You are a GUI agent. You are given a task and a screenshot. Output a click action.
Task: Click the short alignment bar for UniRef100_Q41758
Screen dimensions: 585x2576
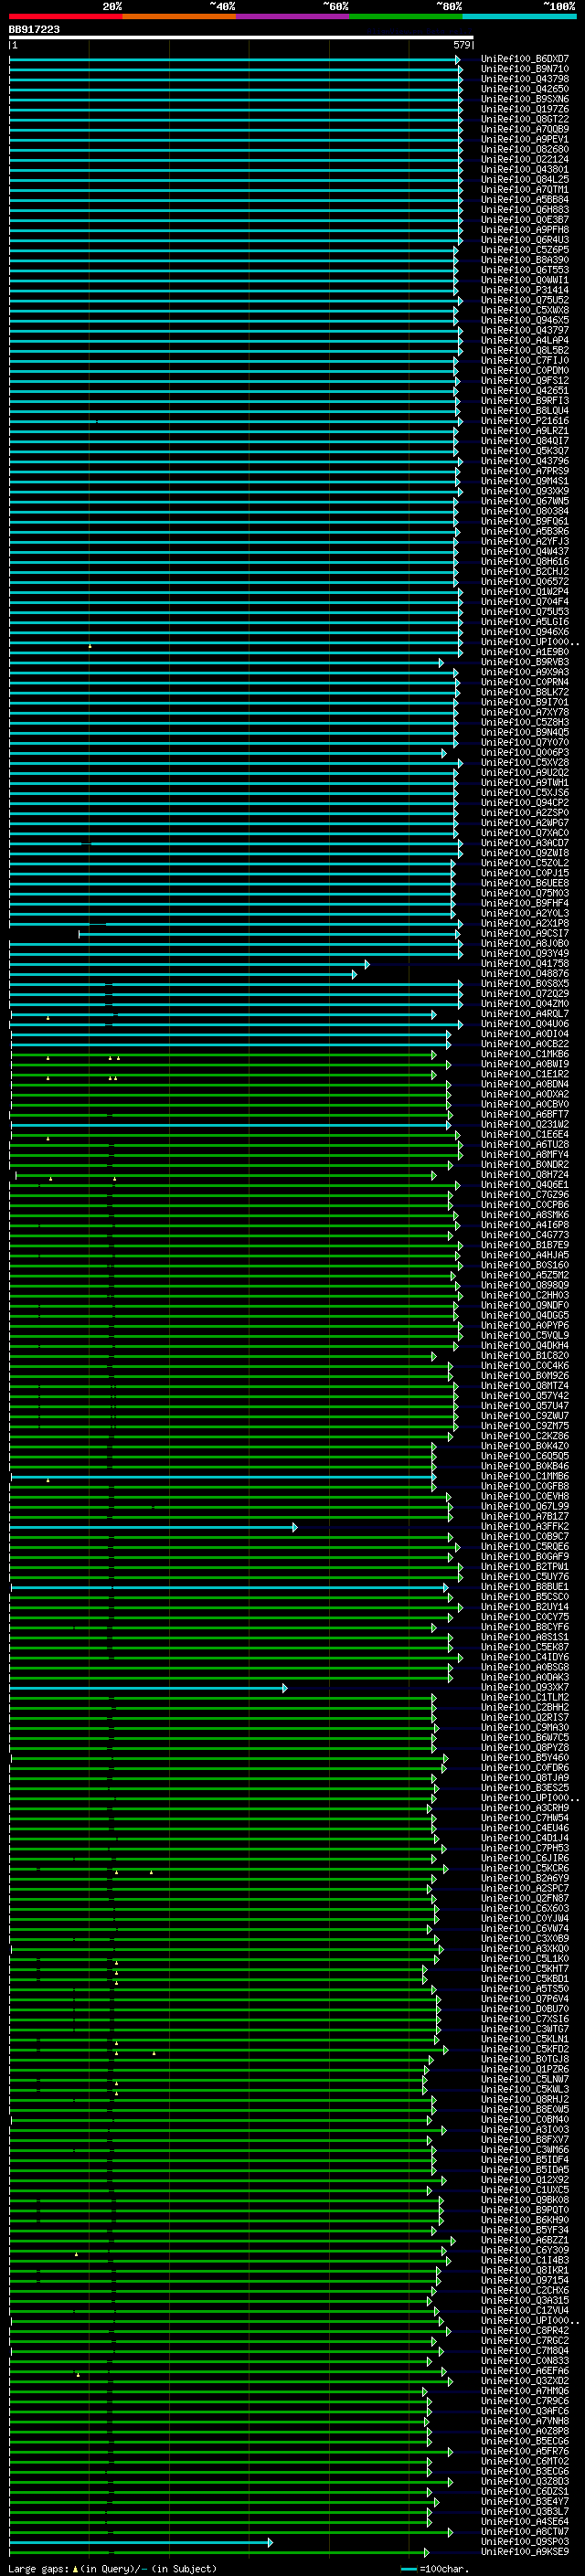(189, 965)
